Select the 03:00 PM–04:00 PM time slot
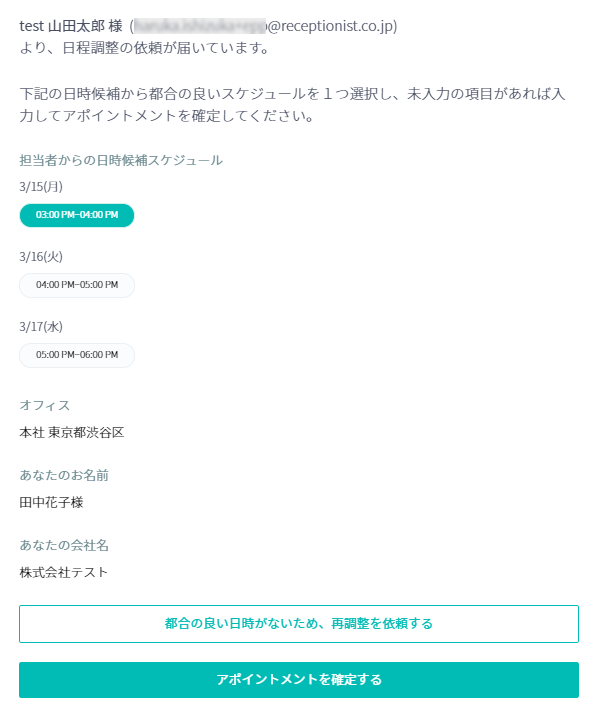This screenshot has height=718, width=596. tap(77, 215)
